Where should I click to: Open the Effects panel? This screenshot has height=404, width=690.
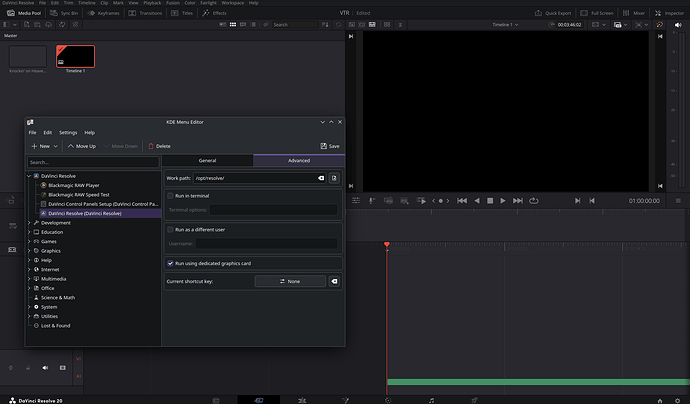[214, 13]
